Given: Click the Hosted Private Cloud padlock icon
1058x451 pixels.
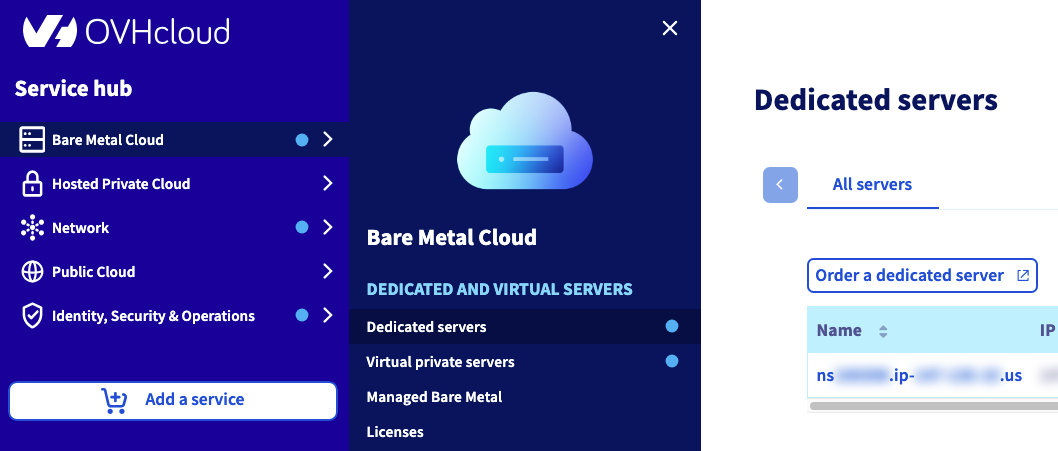Looking at the screenshot, I should point(32,184).
